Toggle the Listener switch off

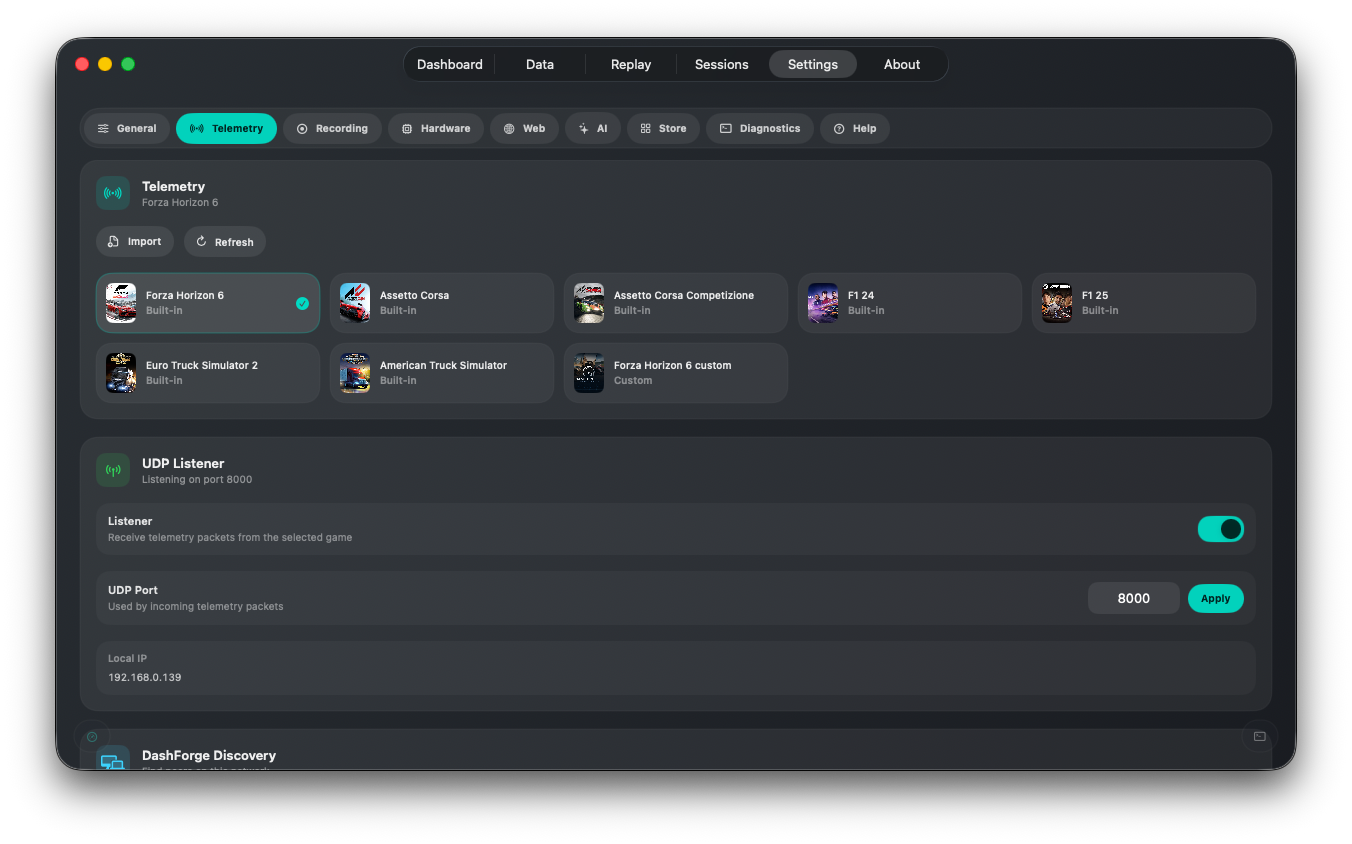(1221, 529)
